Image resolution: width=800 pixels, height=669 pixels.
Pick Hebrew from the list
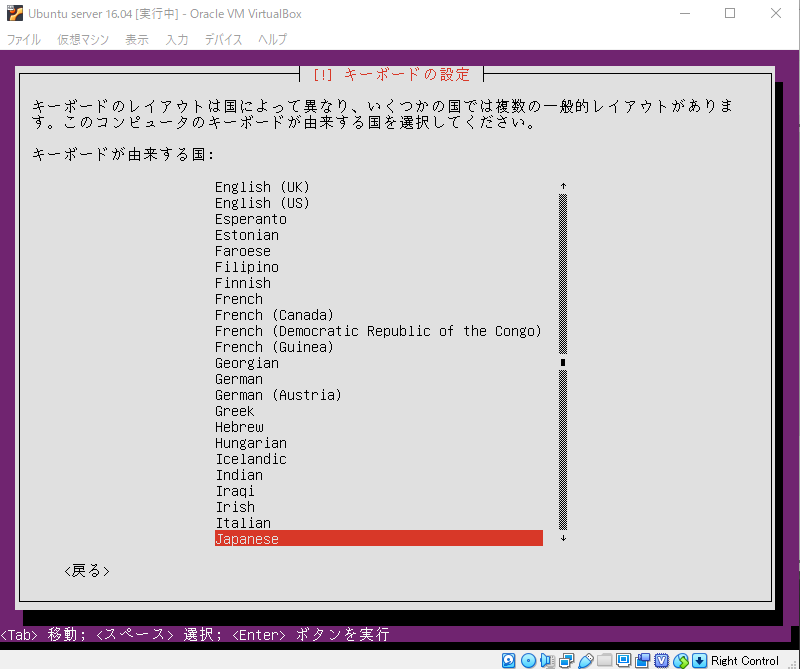click(379, 427)
